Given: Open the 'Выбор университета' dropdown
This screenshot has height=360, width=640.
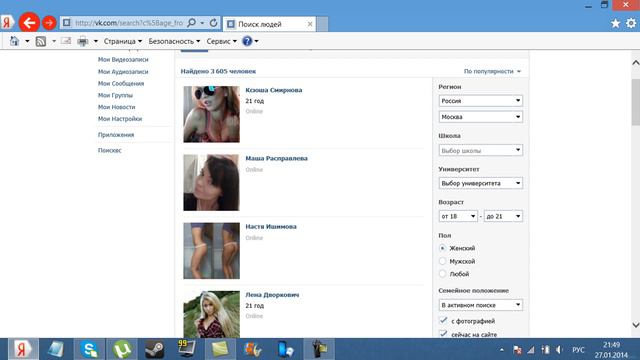Looking at the screenshot, I should tap(480, 183).
